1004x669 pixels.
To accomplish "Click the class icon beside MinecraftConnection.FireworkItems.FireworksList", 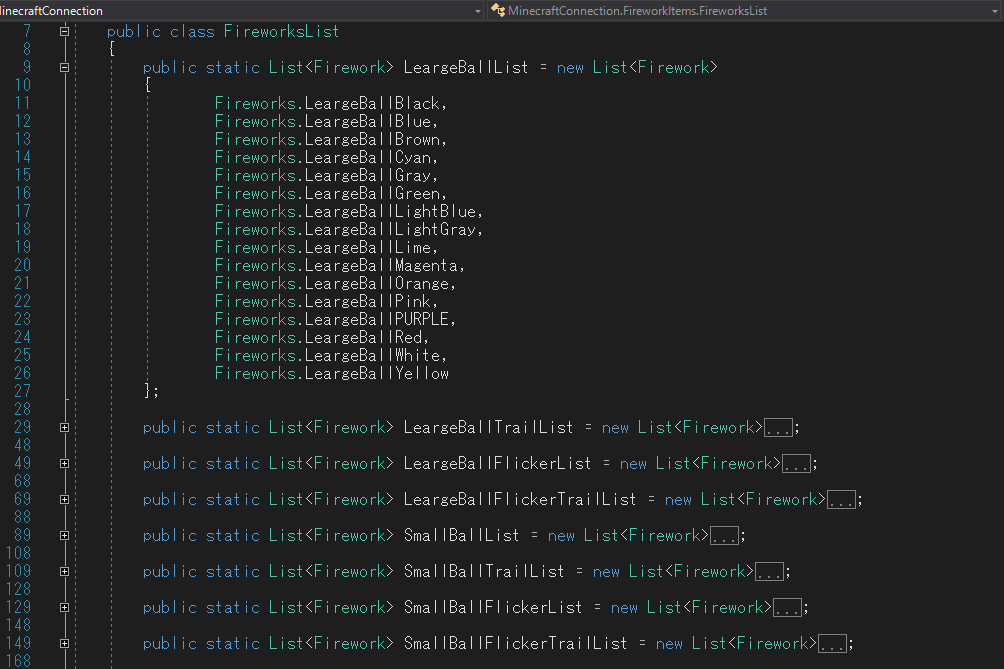I will 498,10.
